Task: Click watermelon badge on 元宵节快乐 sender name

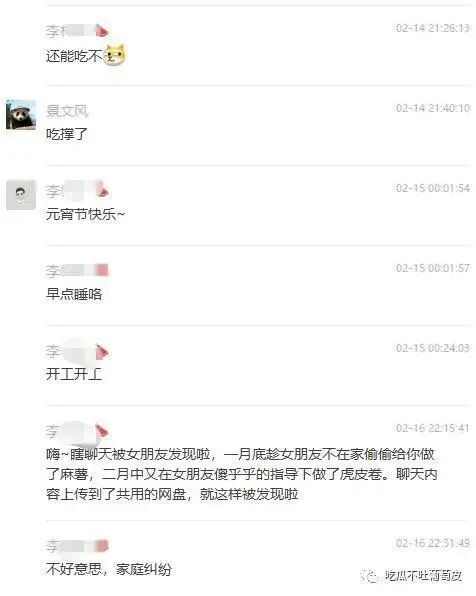Action: (102, 190)
